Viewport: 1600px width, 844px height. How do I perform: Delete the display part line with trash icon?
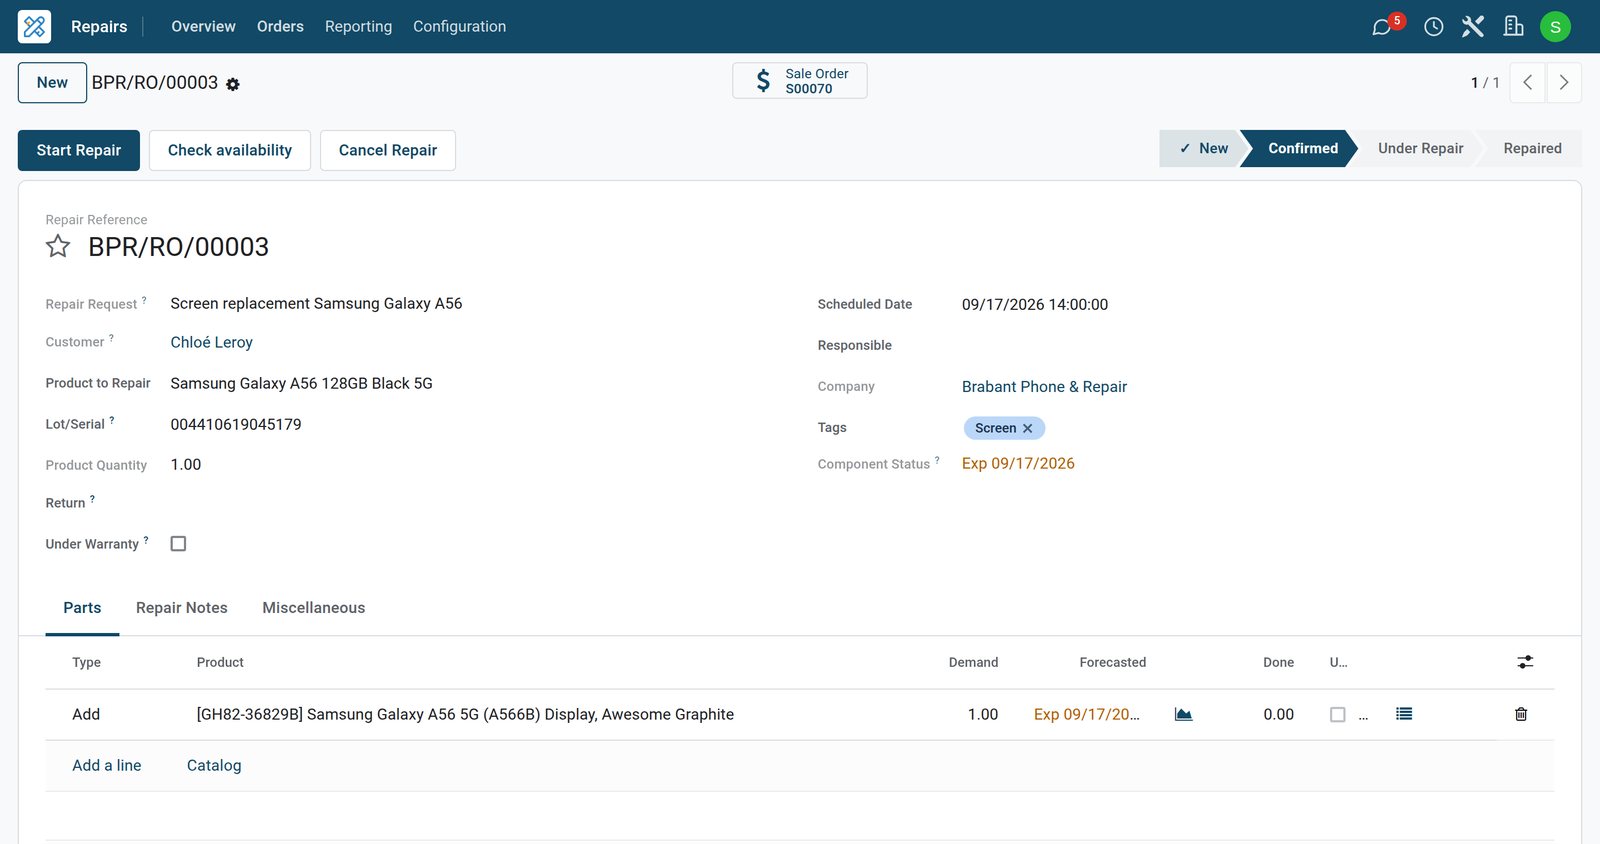tap(1521, 714)
